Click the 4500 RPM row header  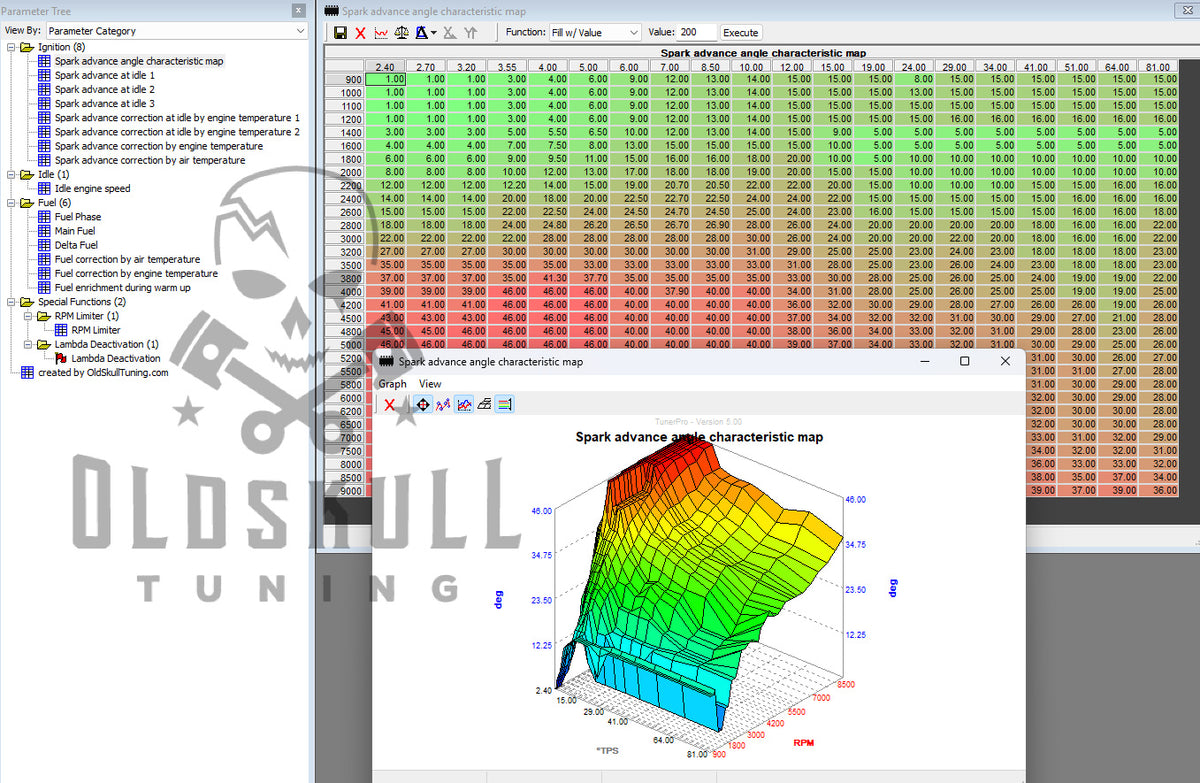(x=344, y=318)
